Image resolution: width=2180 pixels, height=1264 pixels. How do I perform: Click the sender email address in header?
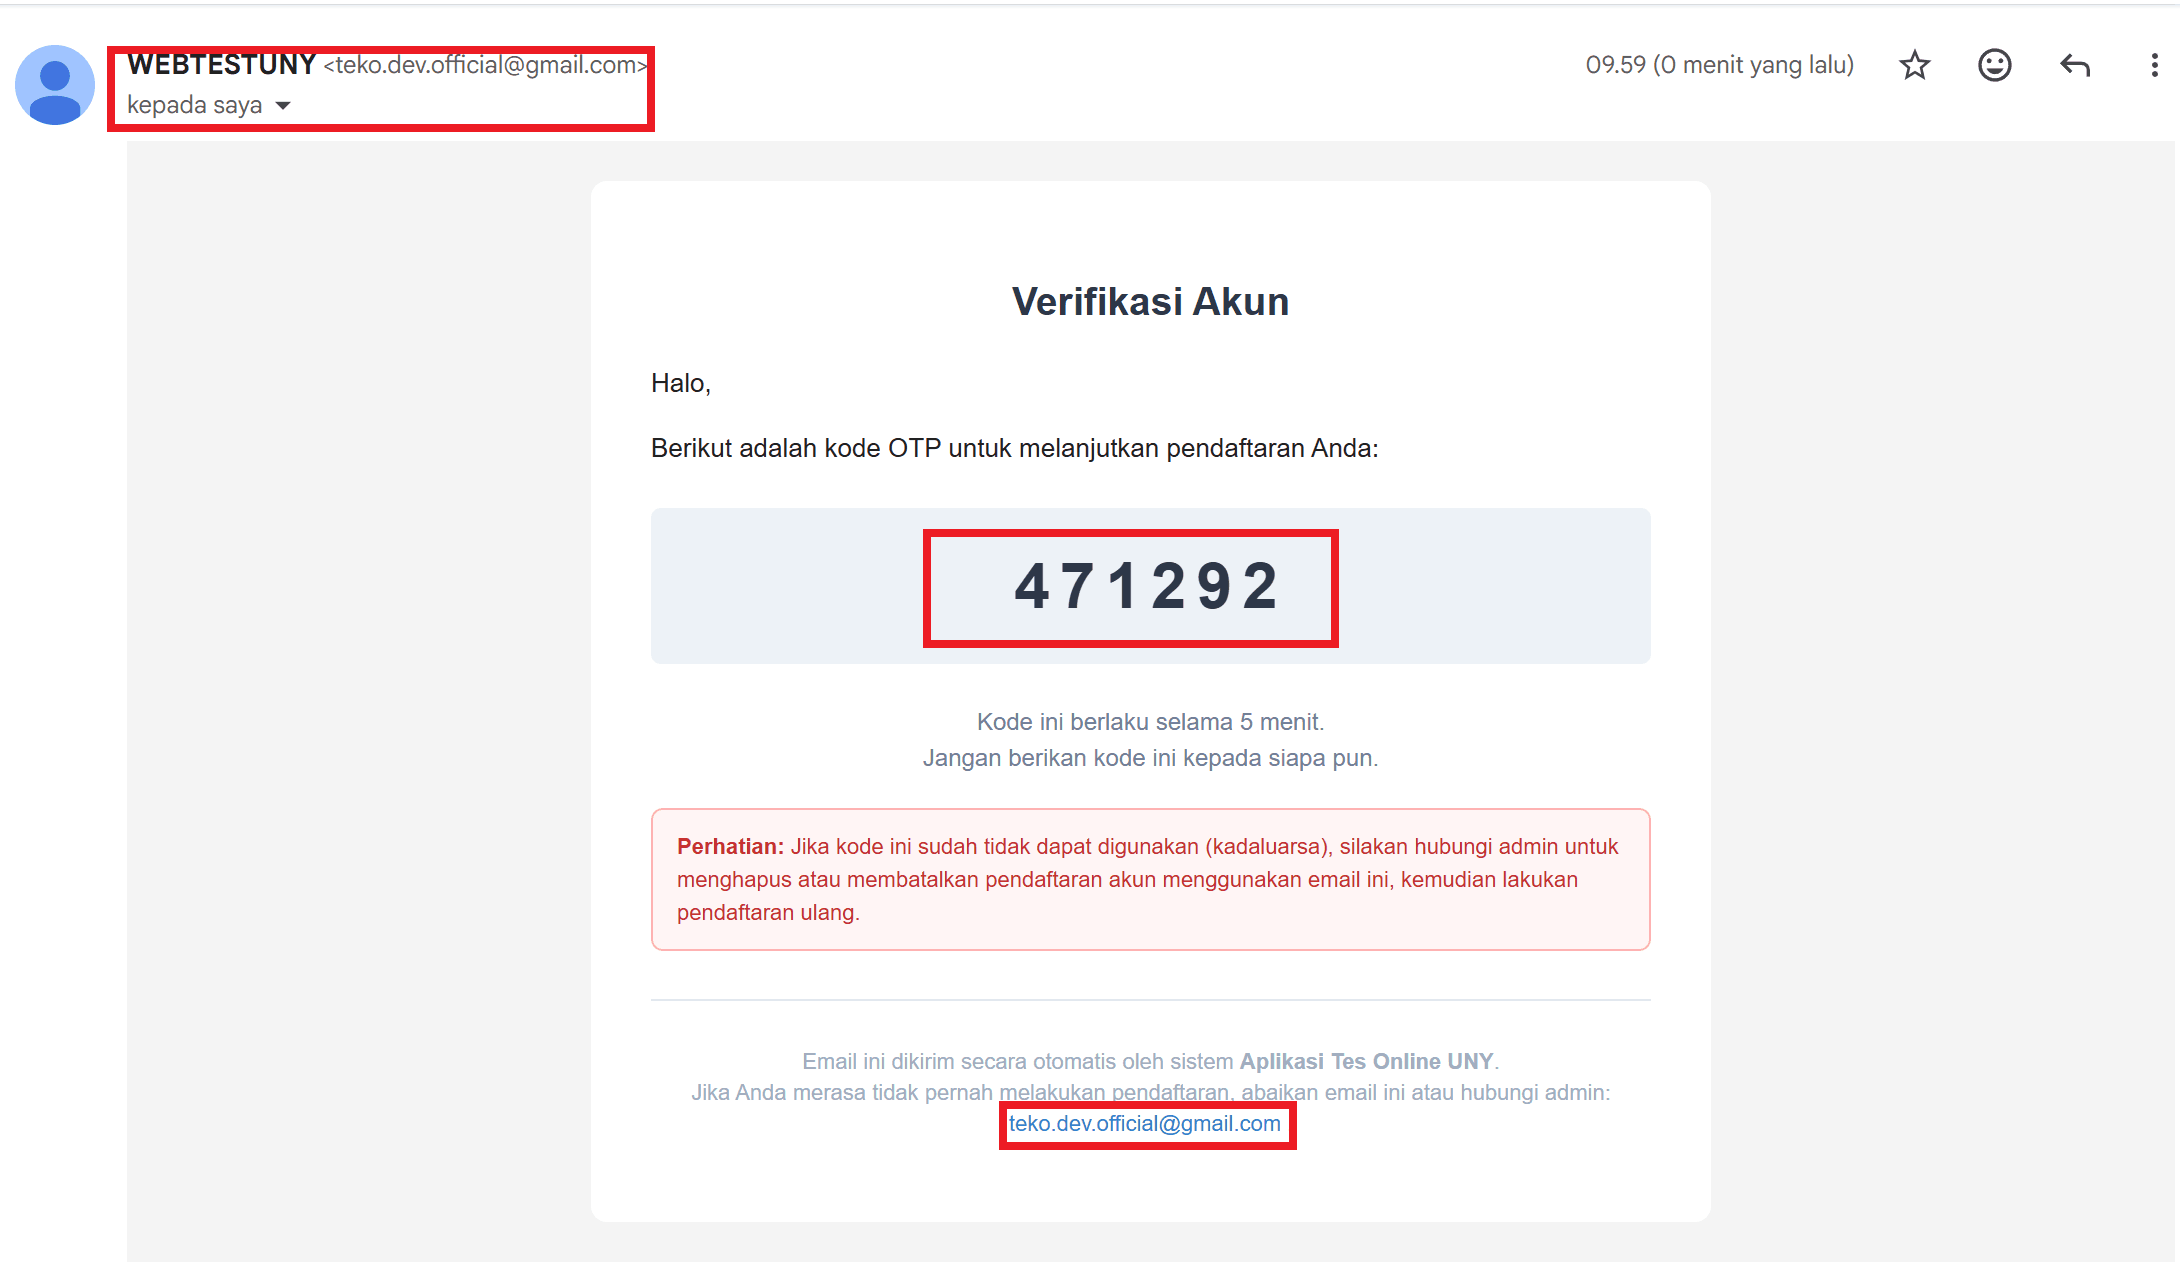coord(485,65)
